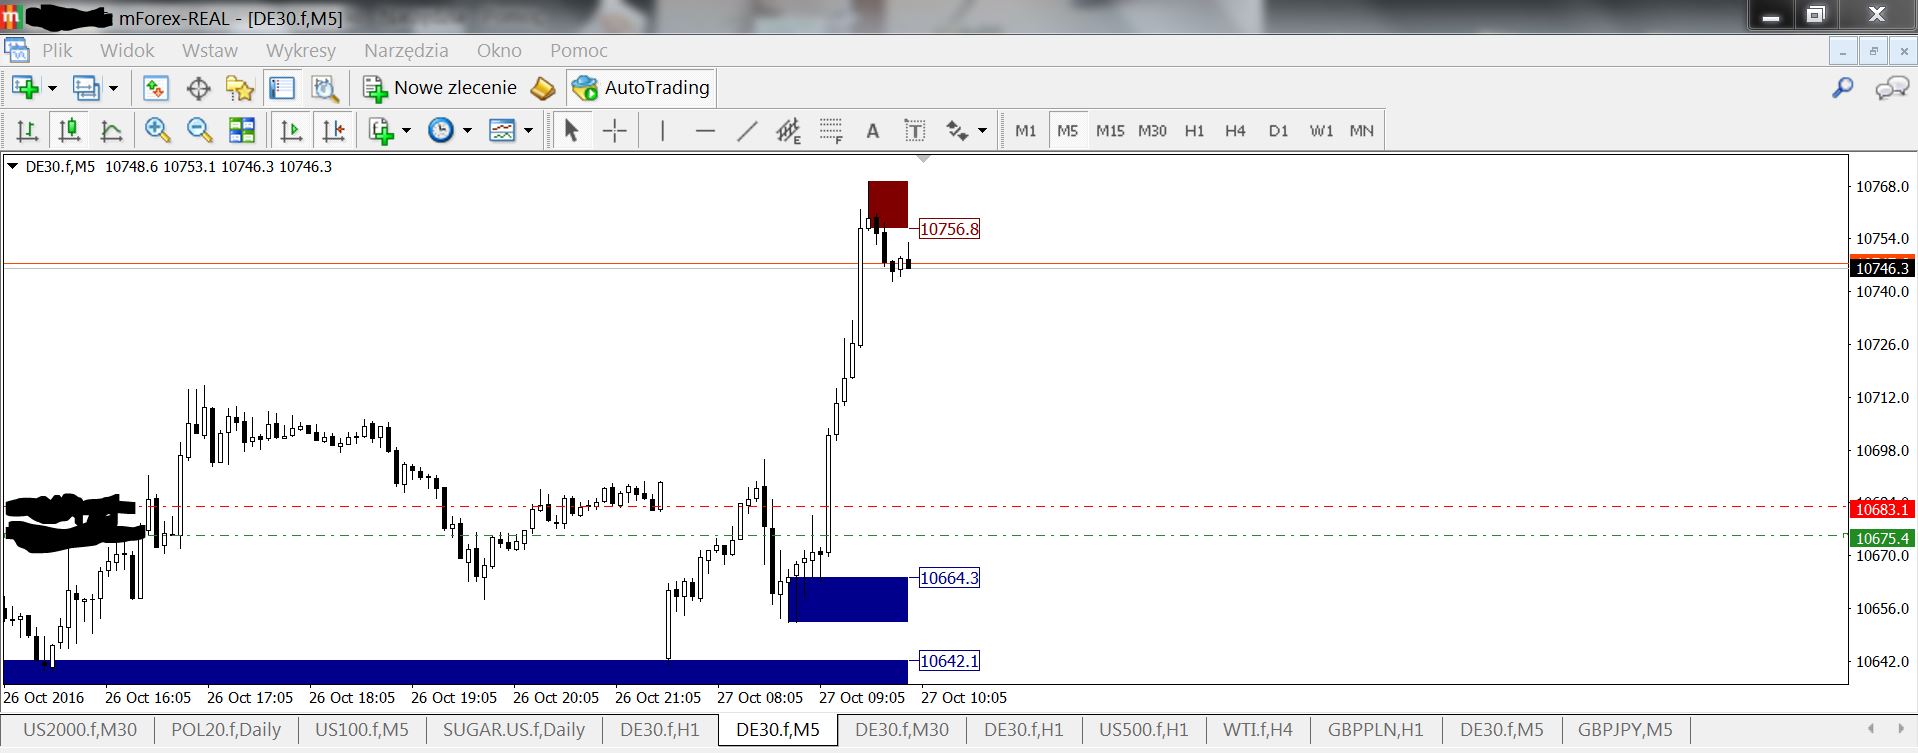Click the Templates icon
The height and width of the screenshot is (753, 1918).
502,130
